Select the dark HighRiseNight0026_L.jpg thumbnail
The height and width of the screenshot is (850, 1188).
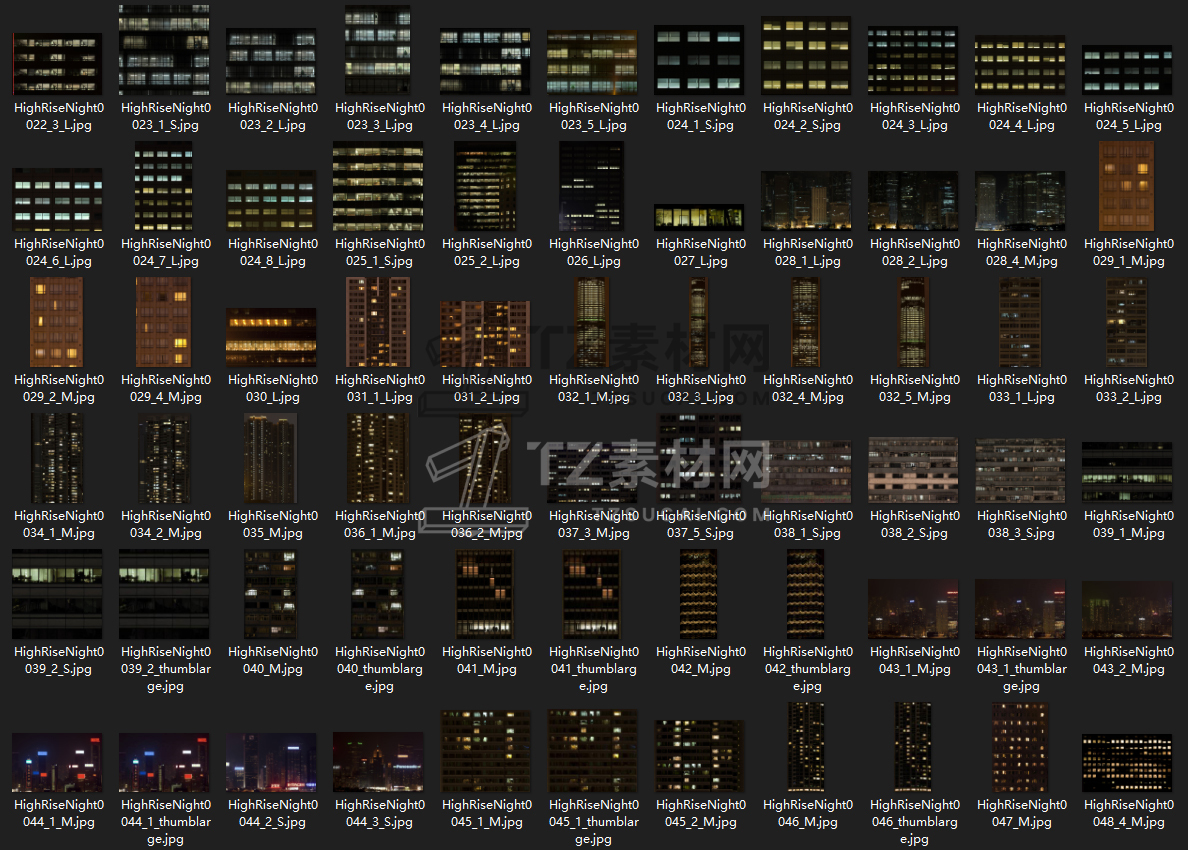[592, 186]
